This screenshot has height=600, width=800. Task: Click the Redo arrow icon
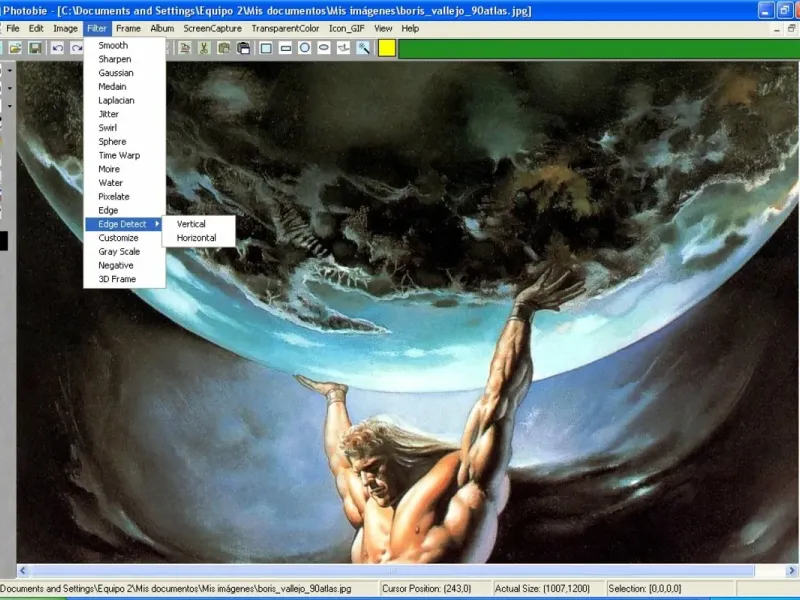click(77, 48)
